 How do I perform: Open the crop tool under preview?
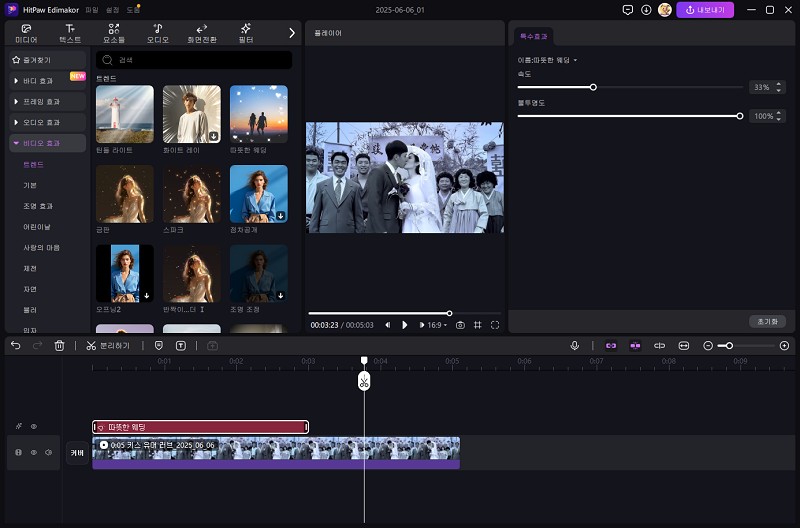(478, 325)
